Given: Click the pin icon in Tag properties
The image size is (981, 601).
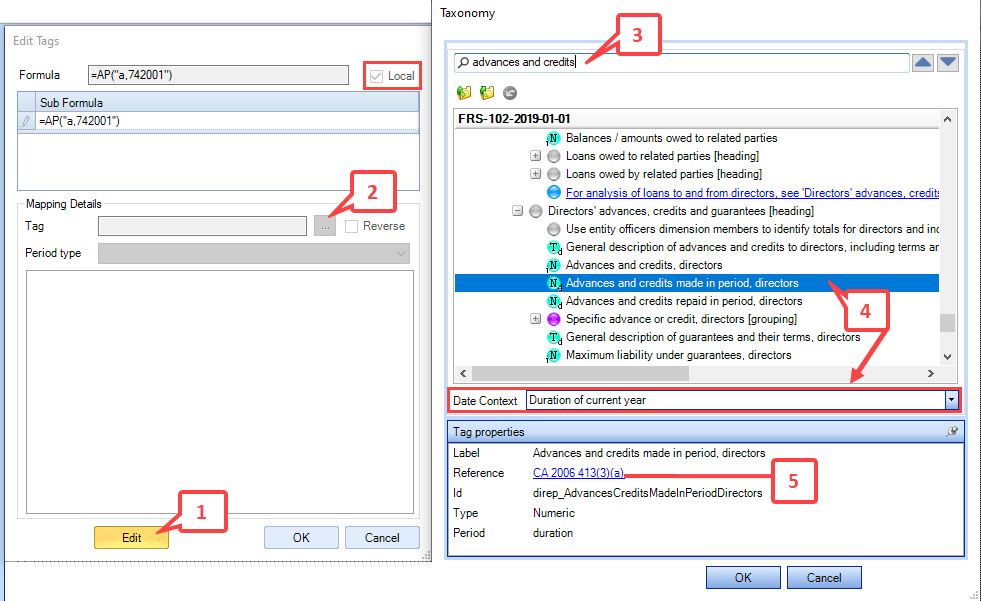Looking at the screenshot, I should [952, 431].
